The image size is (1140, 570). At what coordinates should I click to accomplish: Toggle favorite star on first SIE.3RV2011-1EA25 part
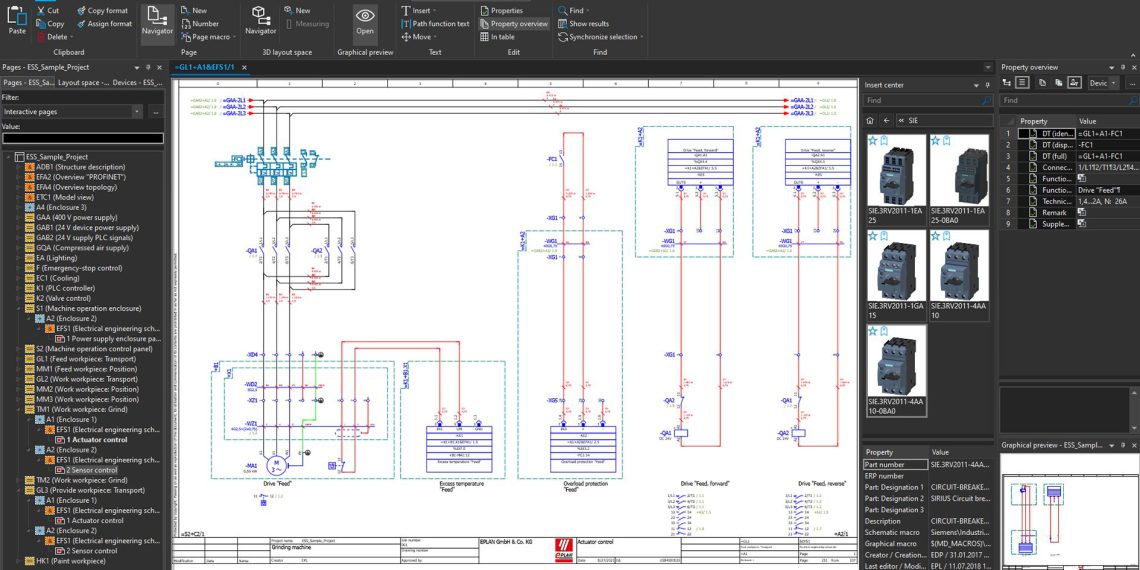[x=872, y=142]
